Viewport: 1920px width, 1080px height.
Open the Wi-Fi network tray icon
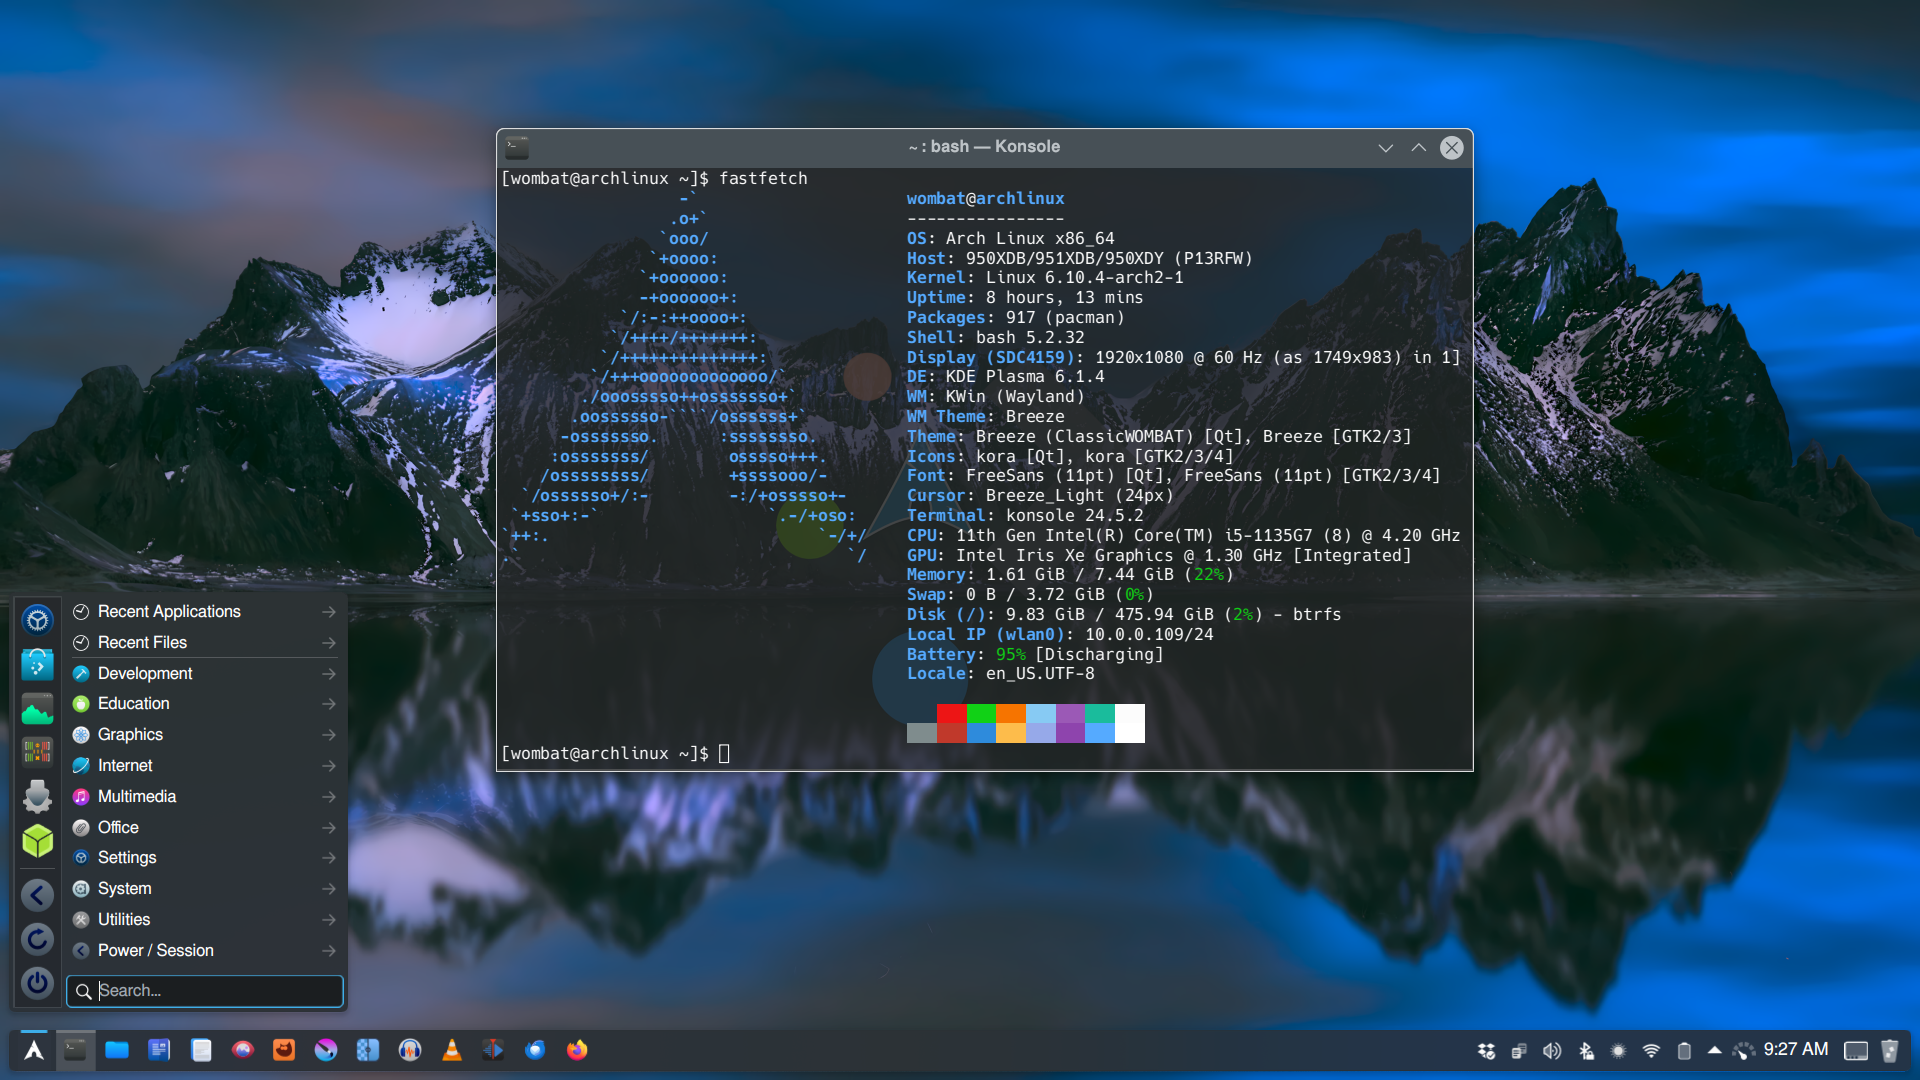pyautogui.click(x=1651, y=1051)
